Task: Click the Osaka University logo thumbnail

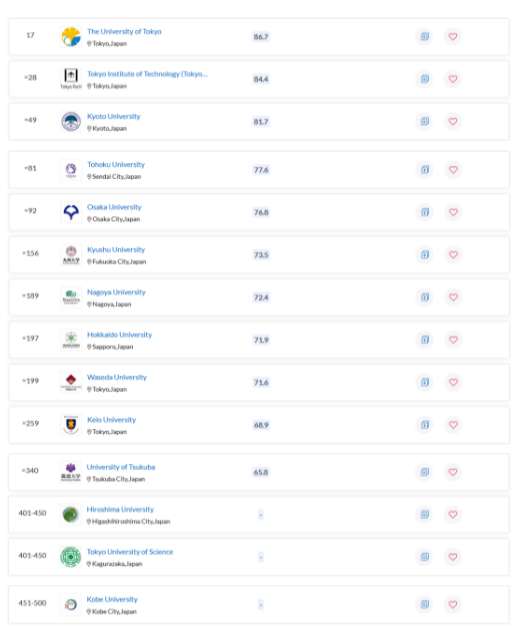Action: pyautogui.click(x=71, y=212)
